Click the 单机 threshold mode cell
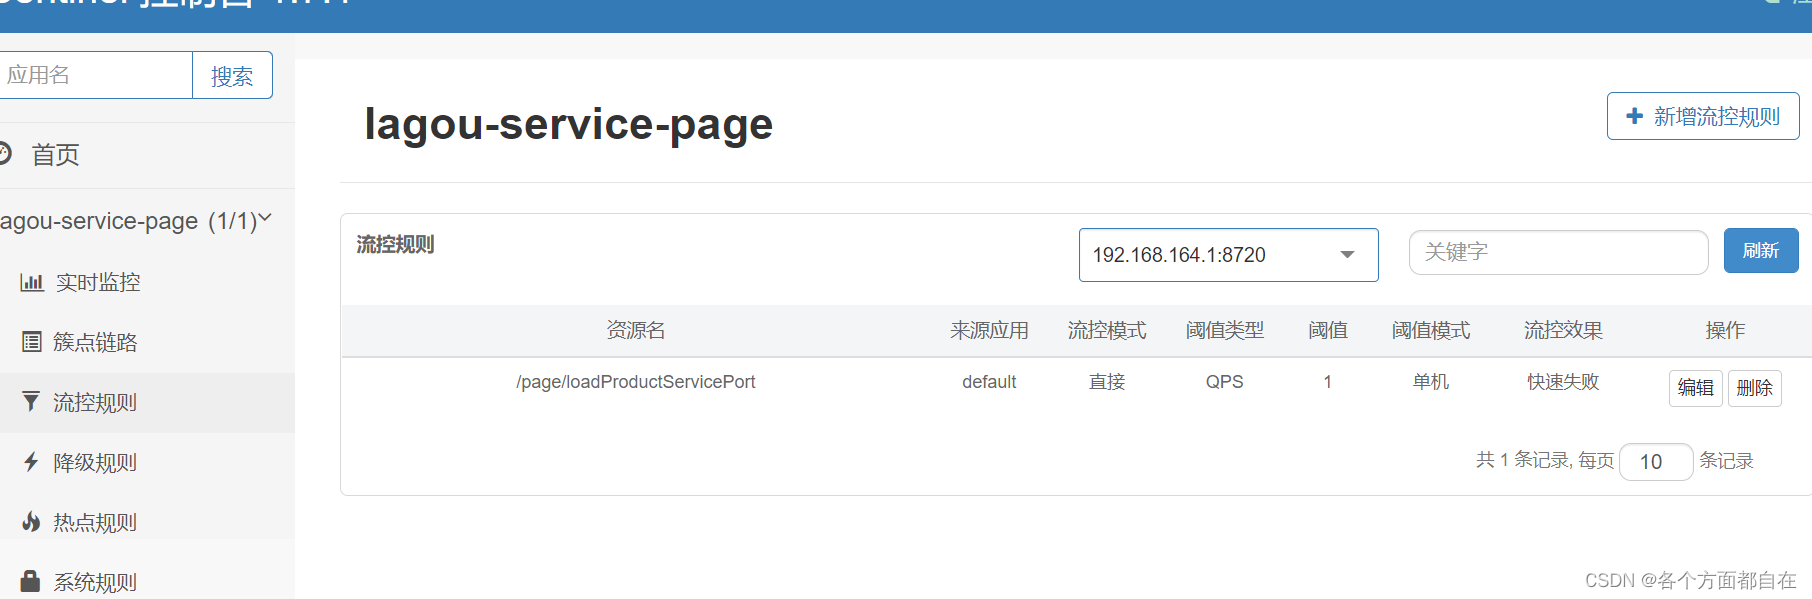Screen dimensions: 1812x599 click(x=1431, y=382)
